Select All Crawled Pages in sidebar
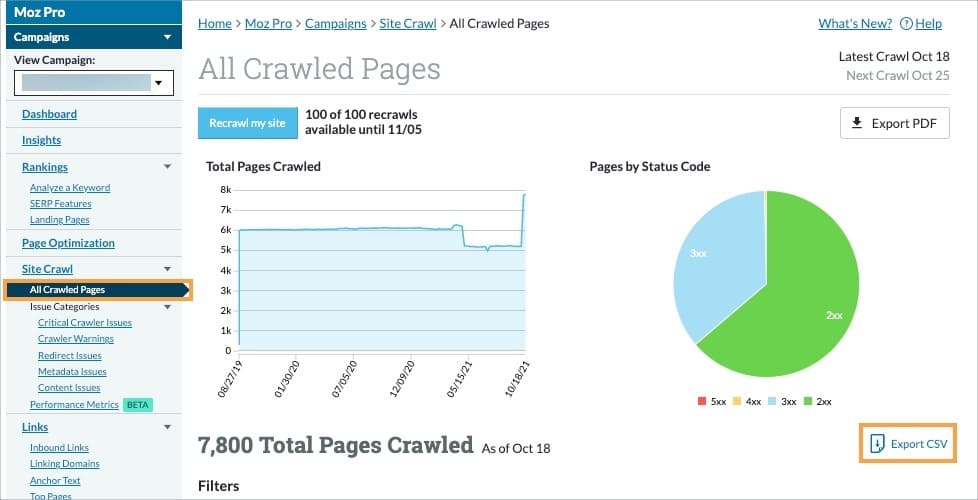 (x=68, y=290)
